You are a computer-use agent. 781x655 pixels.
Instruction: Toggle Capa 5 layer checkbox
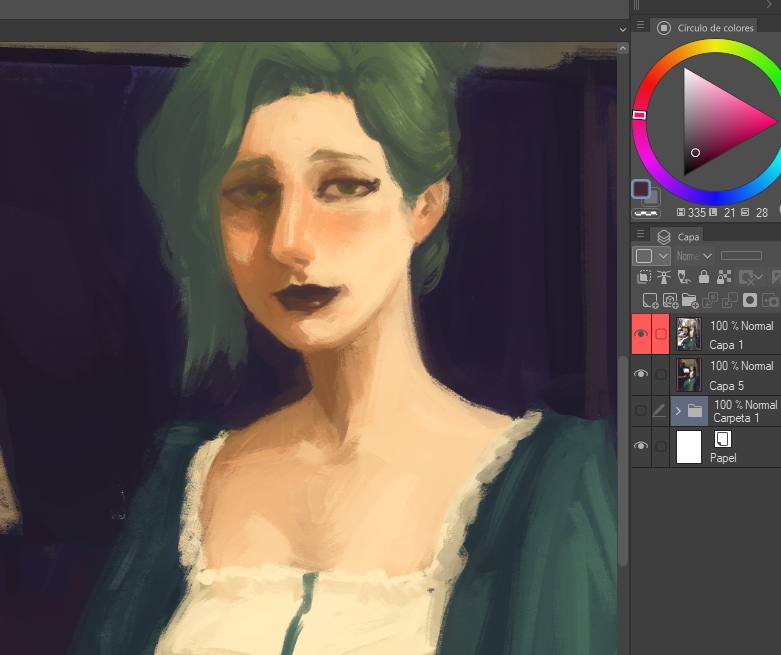(x=660, y=374)
